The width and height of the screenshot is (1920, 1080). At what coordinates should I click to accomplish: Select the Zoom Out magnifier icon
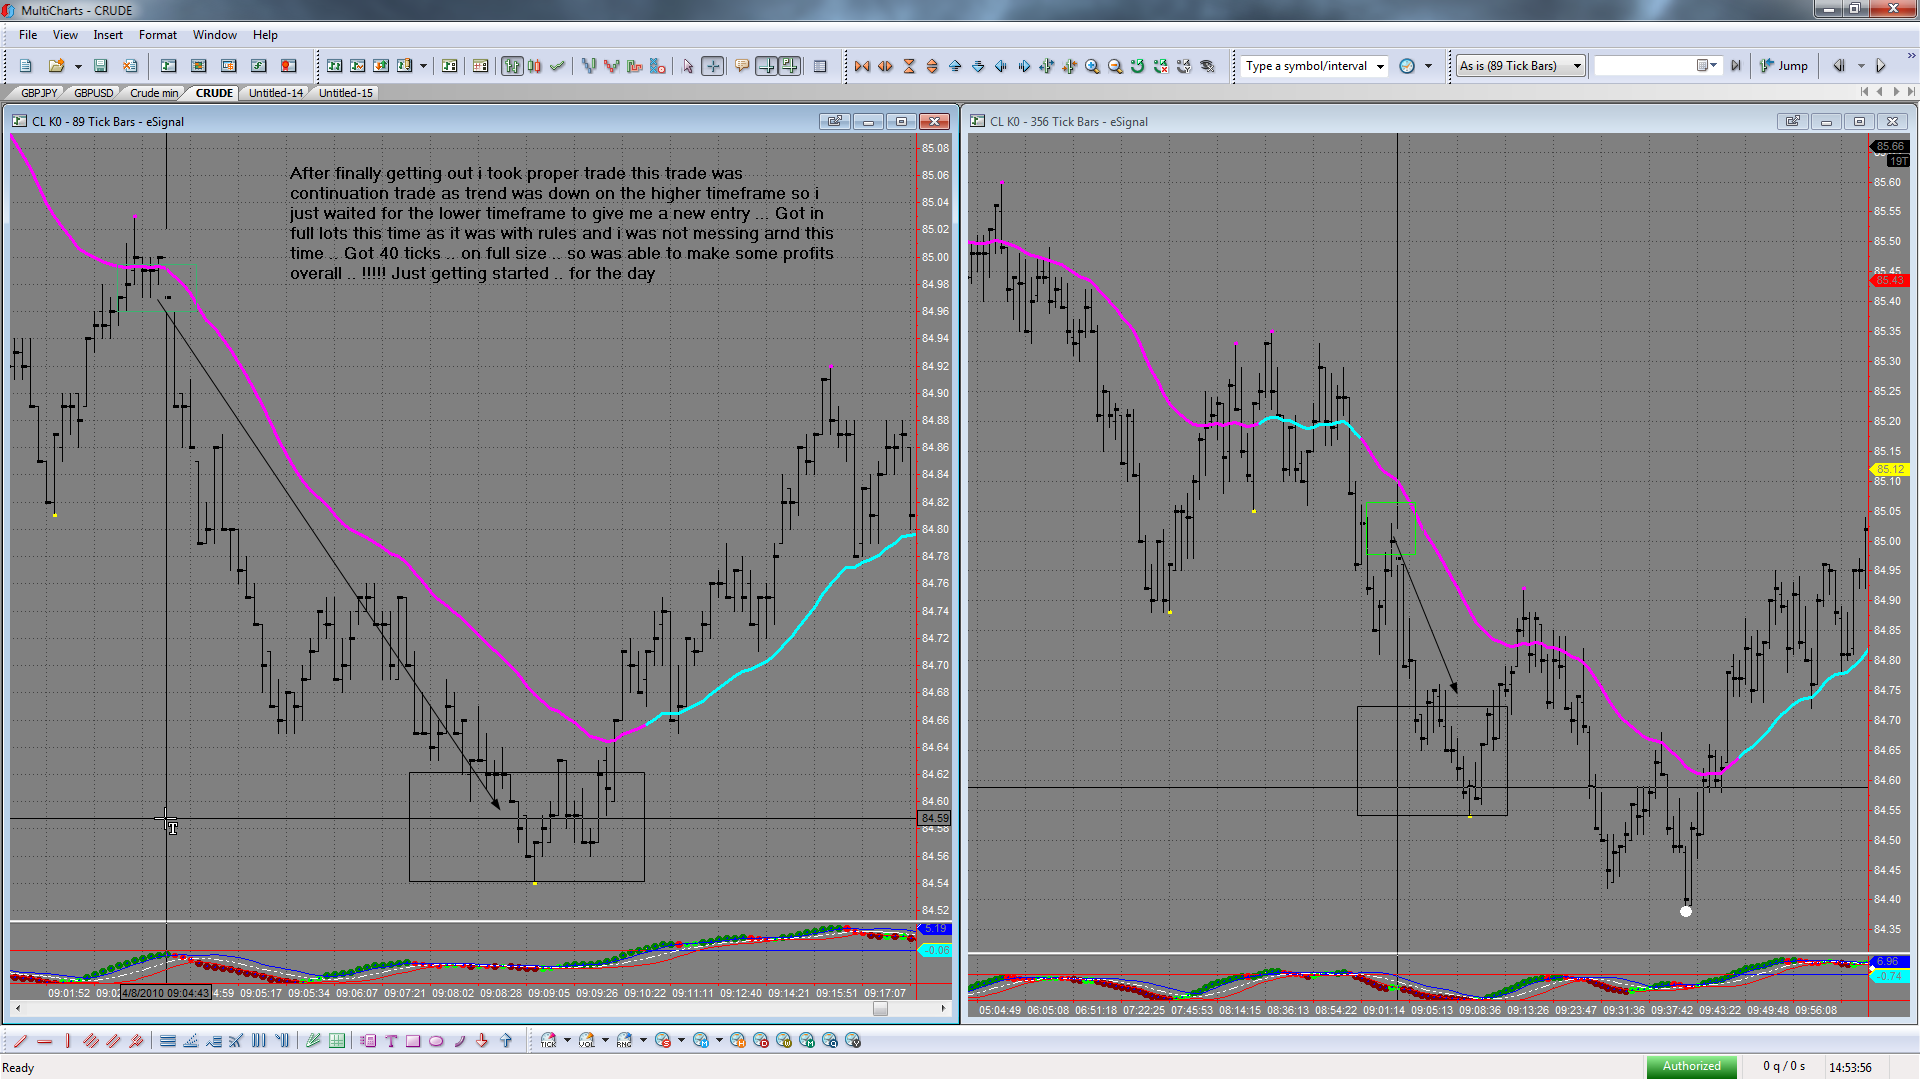pyautogui.click(x=1115, y=66)
